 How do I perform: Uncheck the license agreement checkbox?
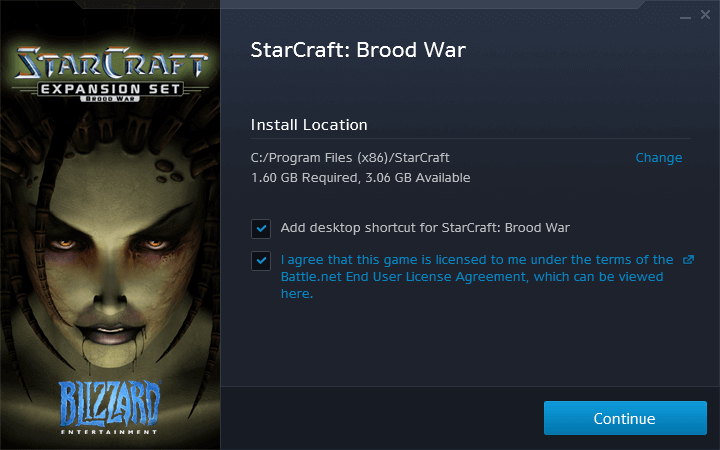(261, 260)
